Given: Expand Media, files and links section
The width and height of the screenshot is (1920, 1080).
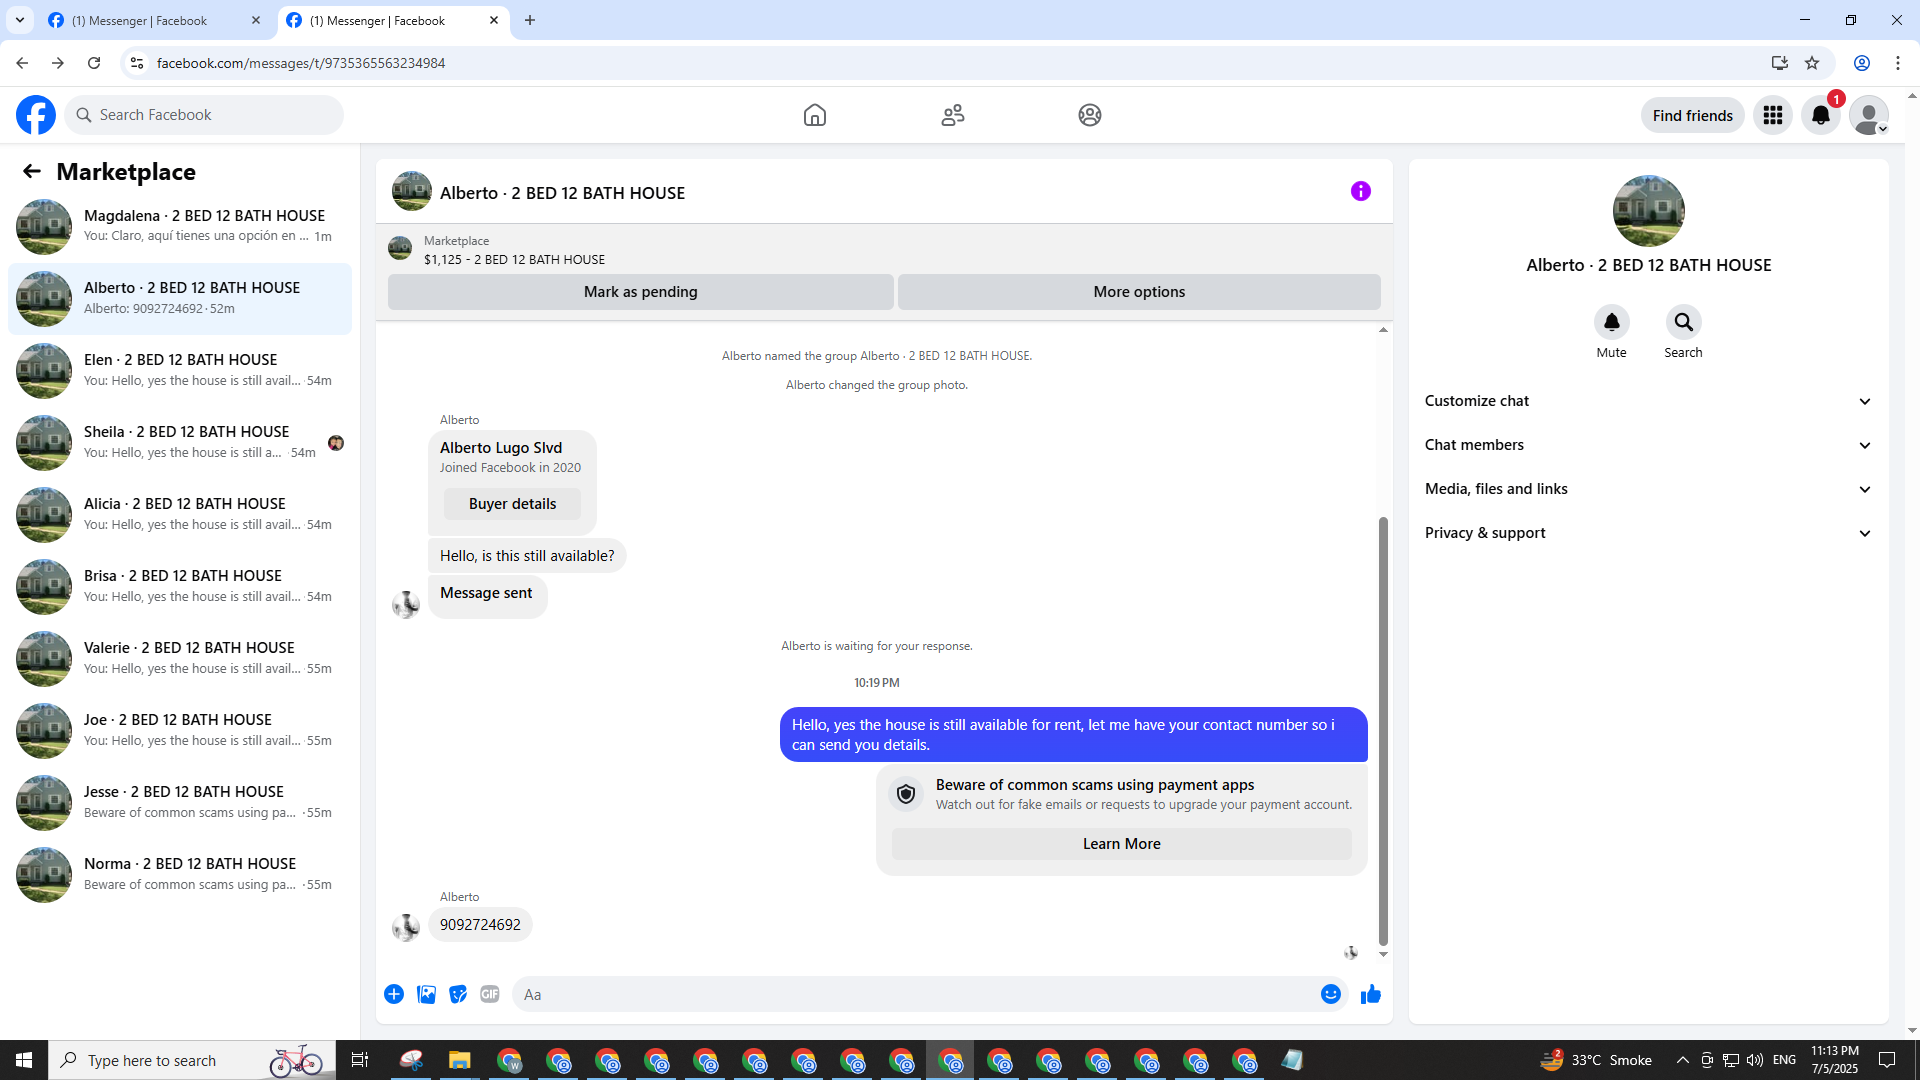Looking at the screenshot, I should coord(1648,489).
